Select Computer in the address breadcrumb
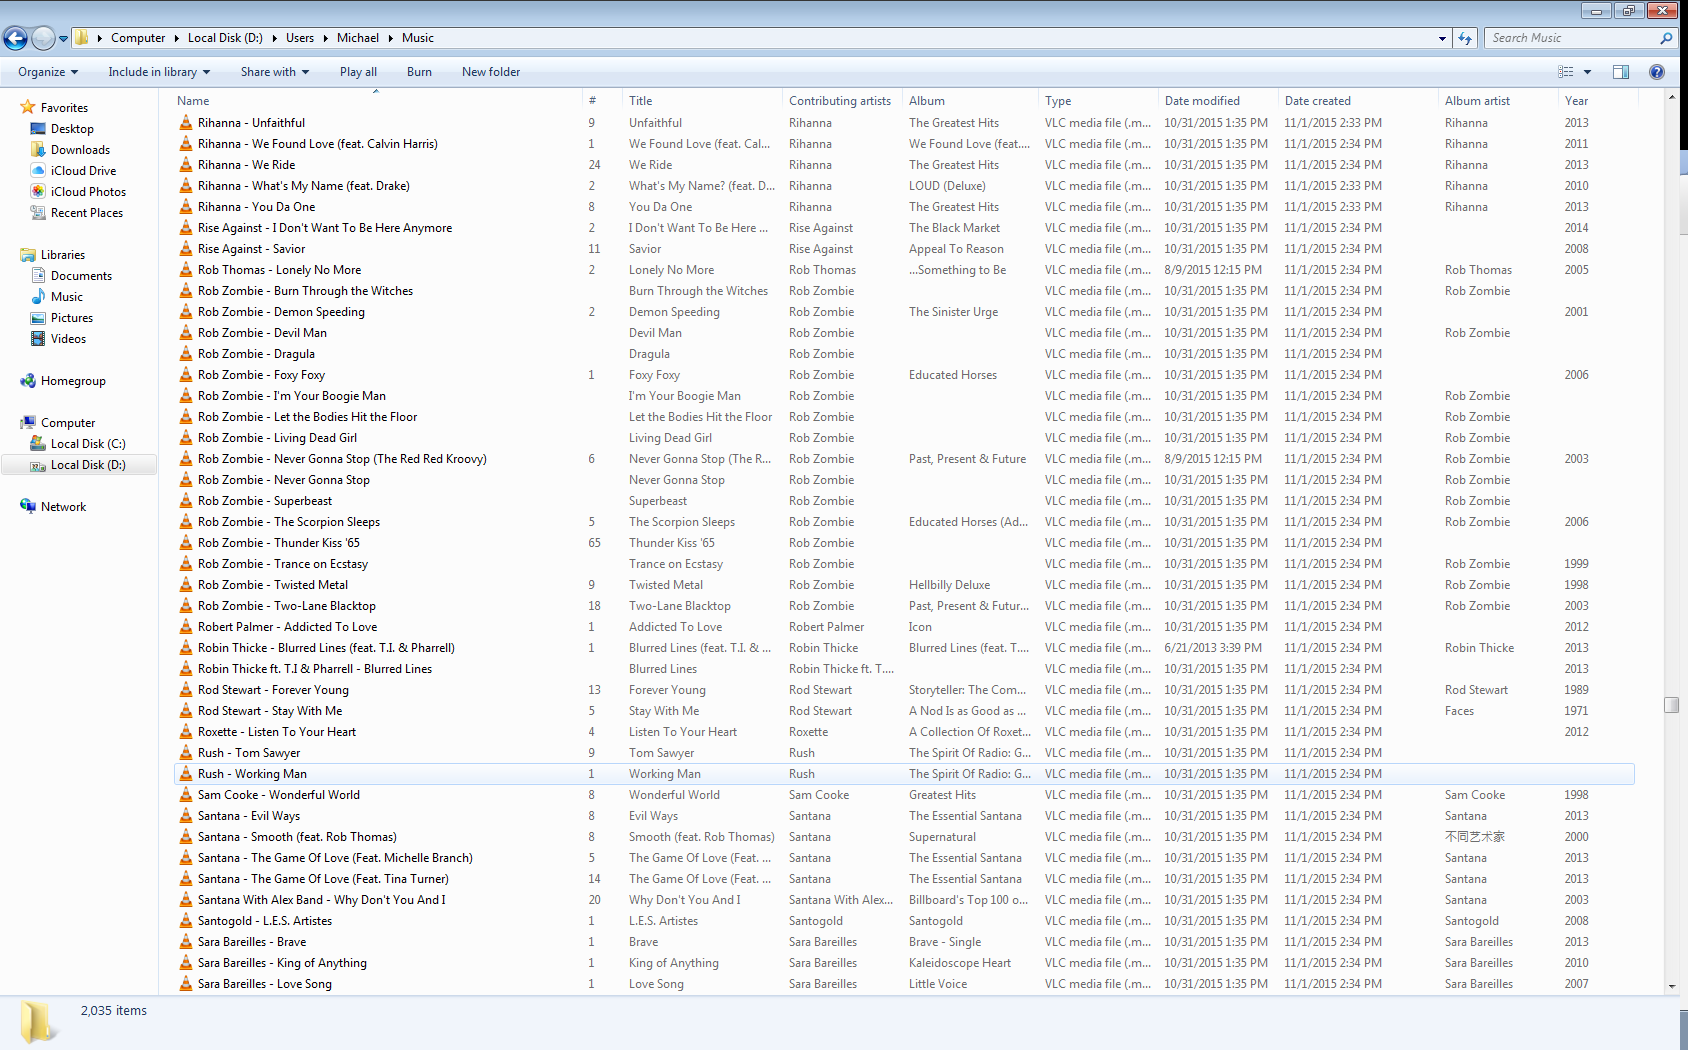 pyautogui.click(x=138, y=38)
